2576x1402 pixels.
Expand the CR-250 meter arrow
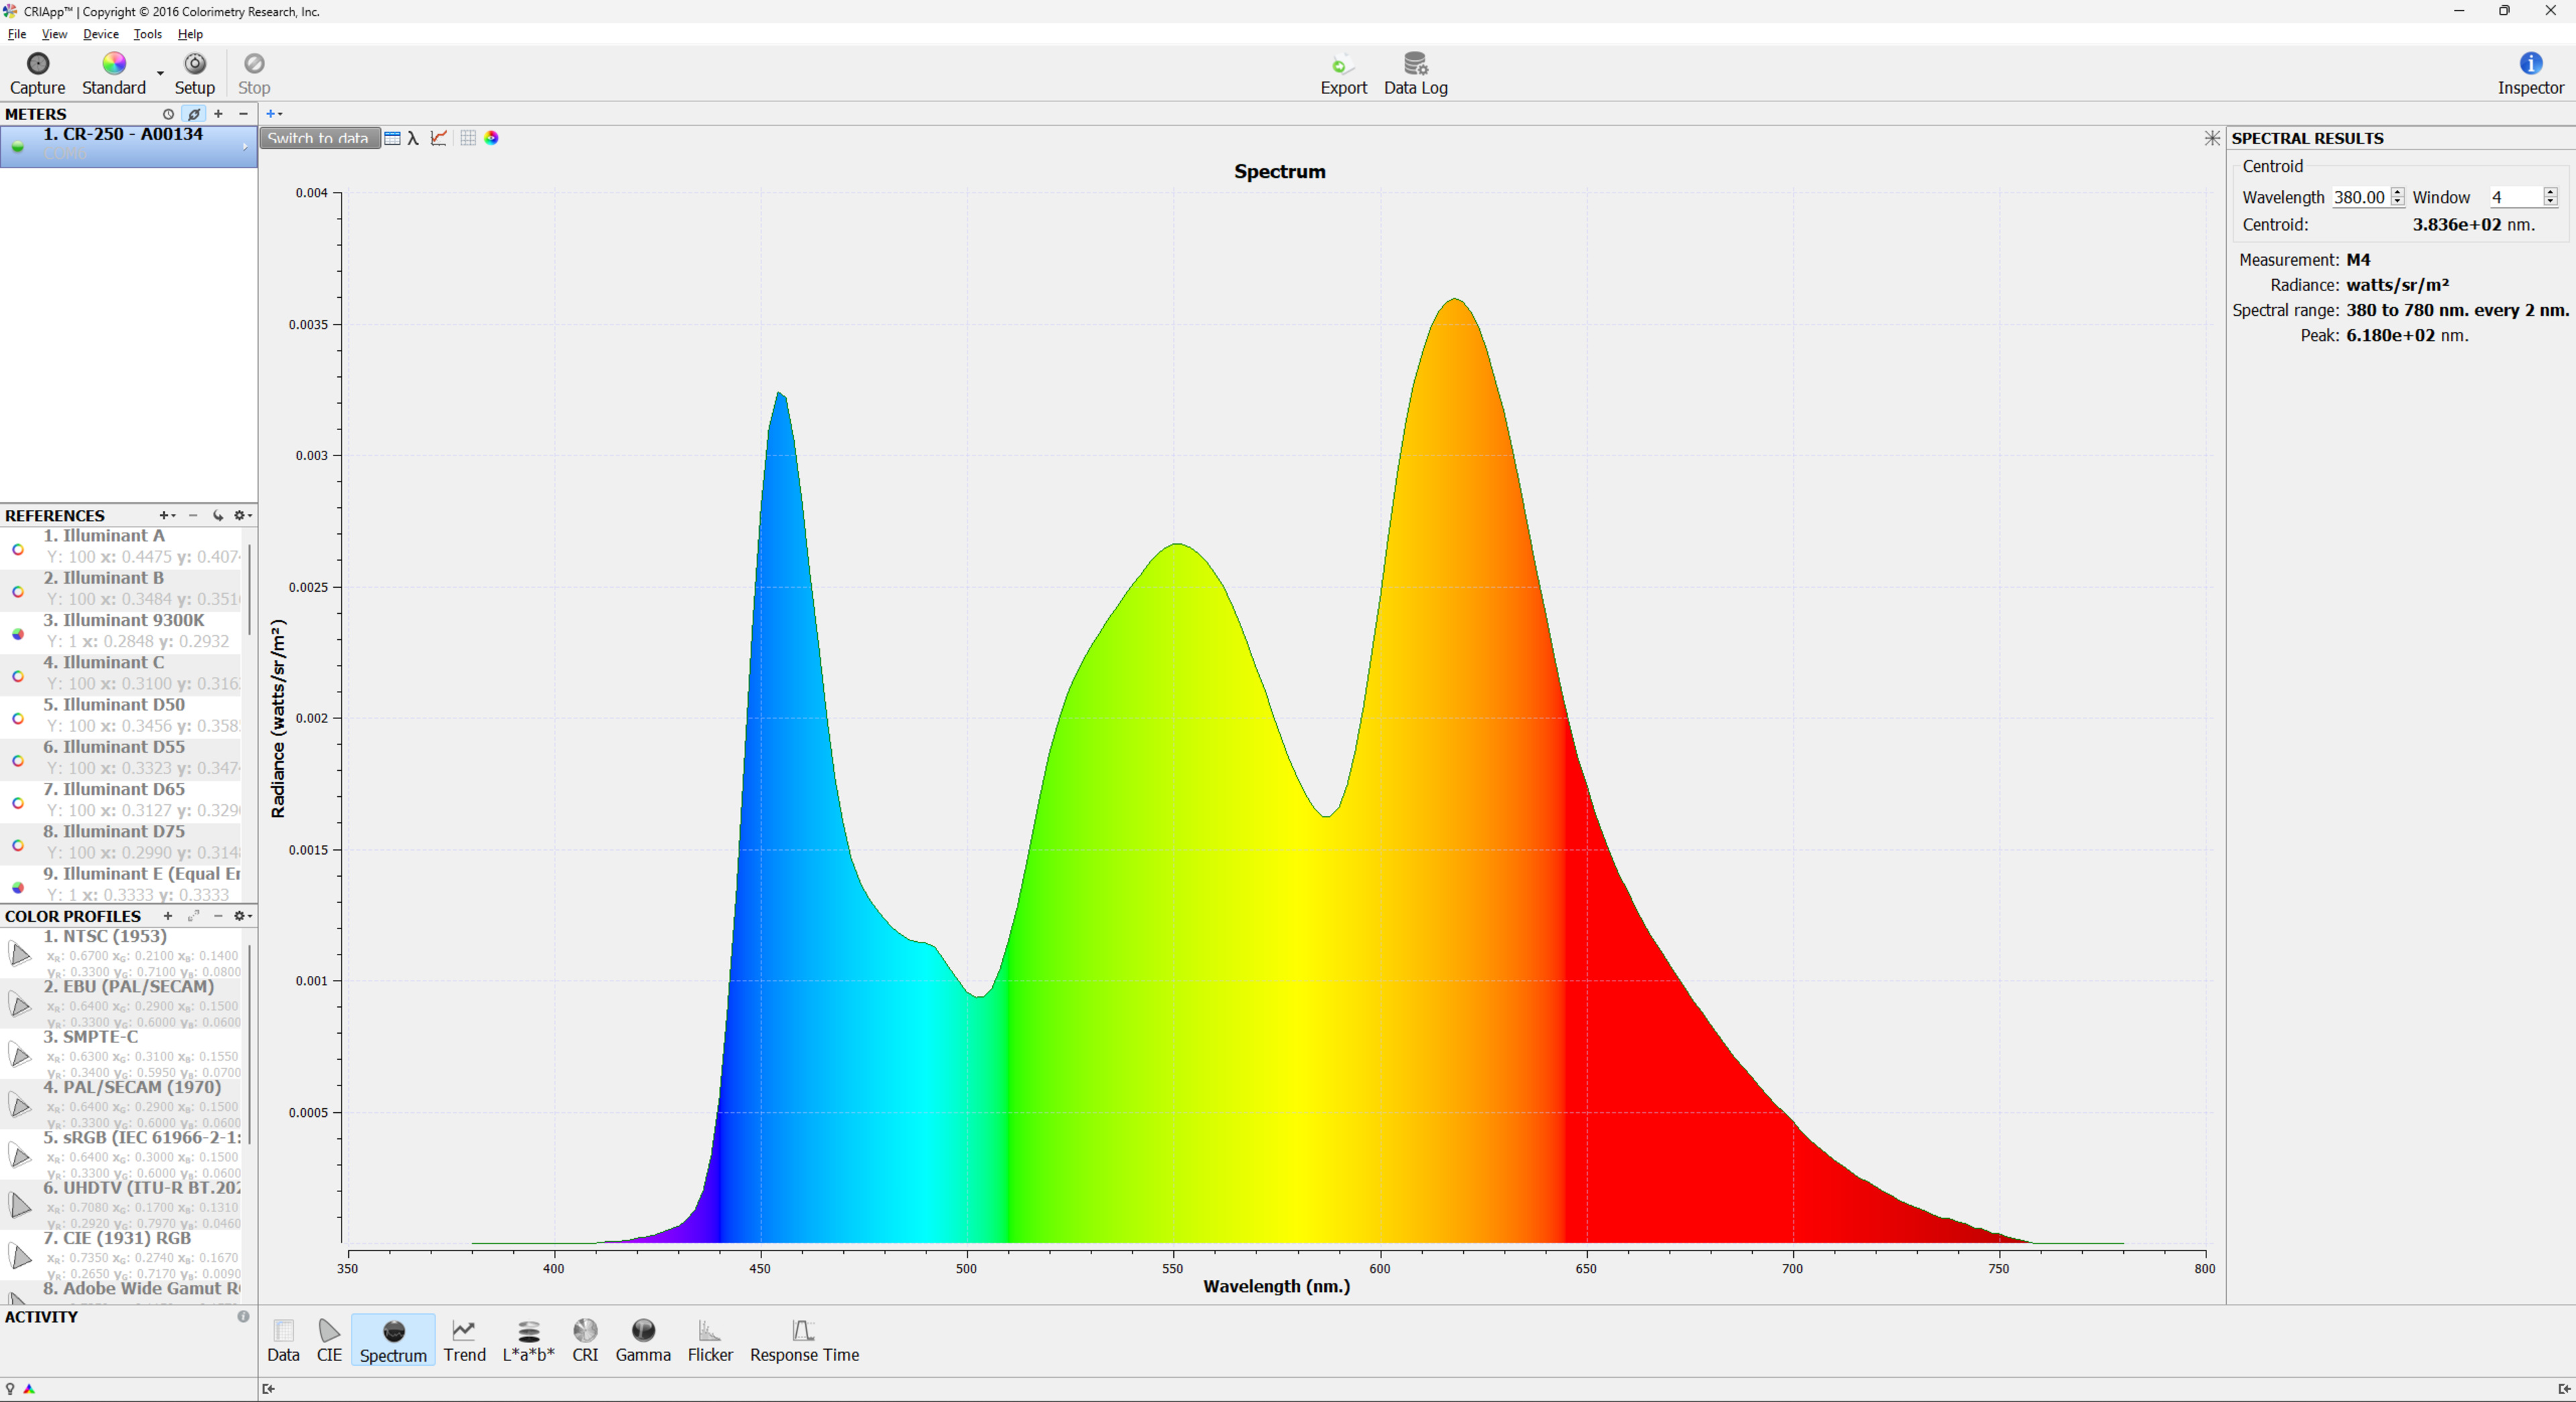pos(245,147)
